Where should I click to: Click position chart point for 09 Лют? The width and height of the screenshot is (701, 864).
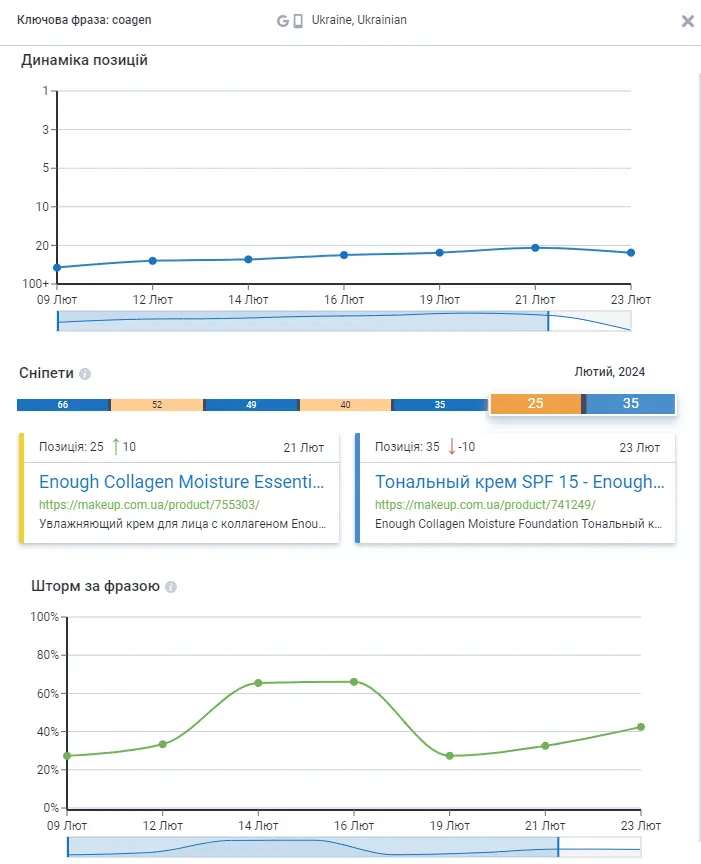point(57,268)
